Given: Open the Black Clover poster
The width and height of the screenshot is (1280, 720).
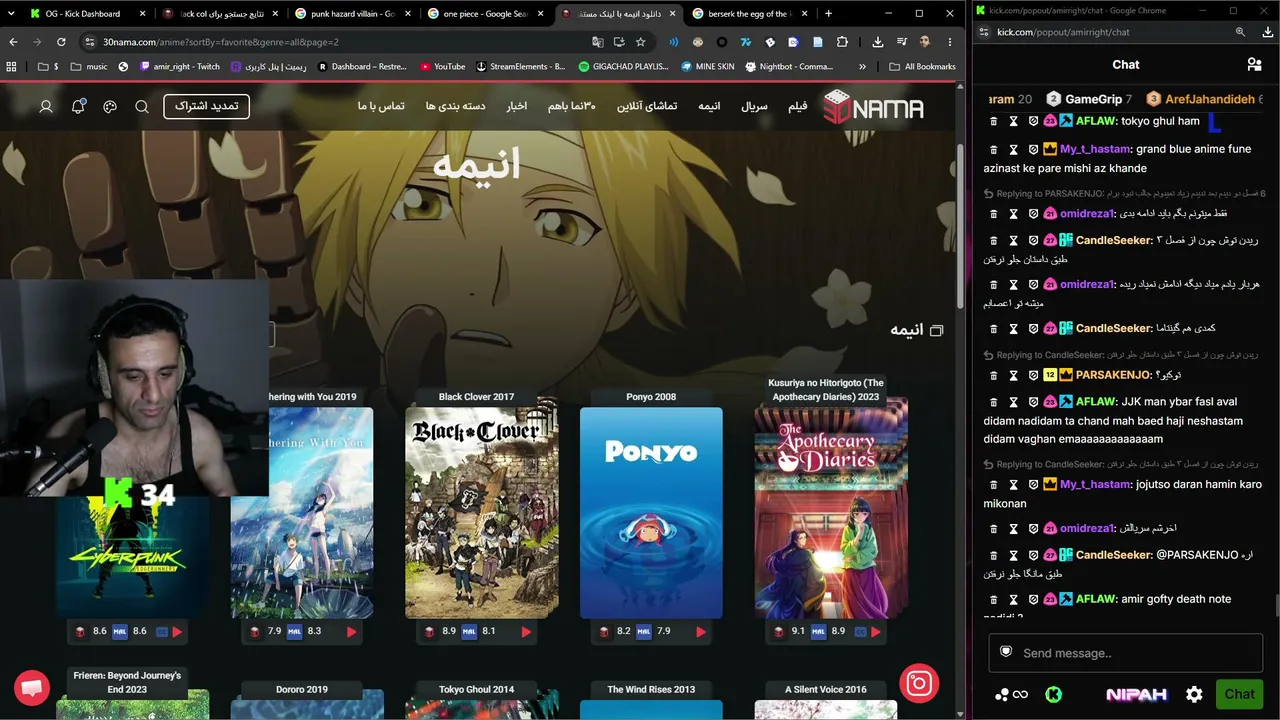Looking at the screenshot, I should tap(476, 513).
